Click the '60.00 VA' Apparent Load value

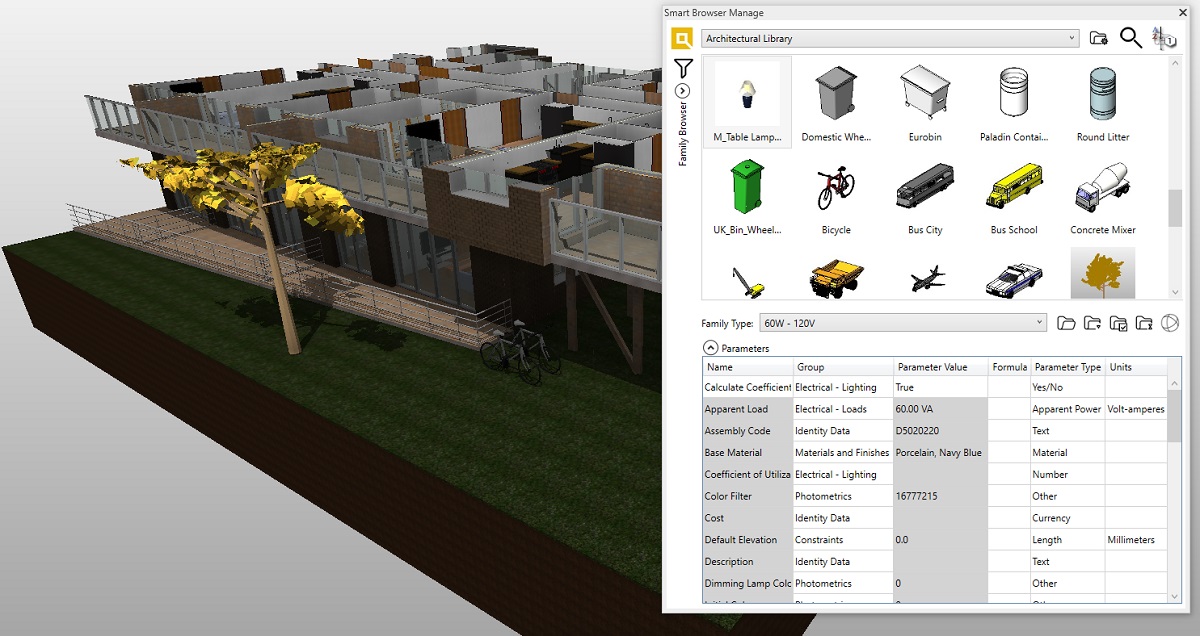(x=940, y=409)
